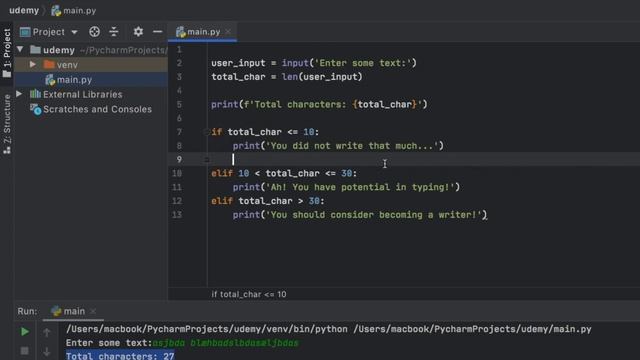Click on user_input variable on line 2
The image size is (640, 360).
[238, 63]
